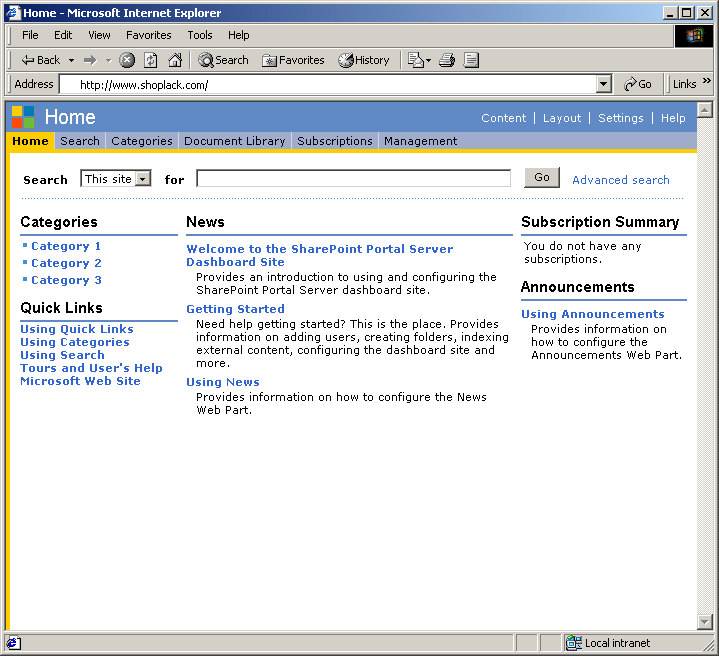Click the Back arrow toolbar button
This screenshot has width=719, height=656.
(x=40, y=60)
